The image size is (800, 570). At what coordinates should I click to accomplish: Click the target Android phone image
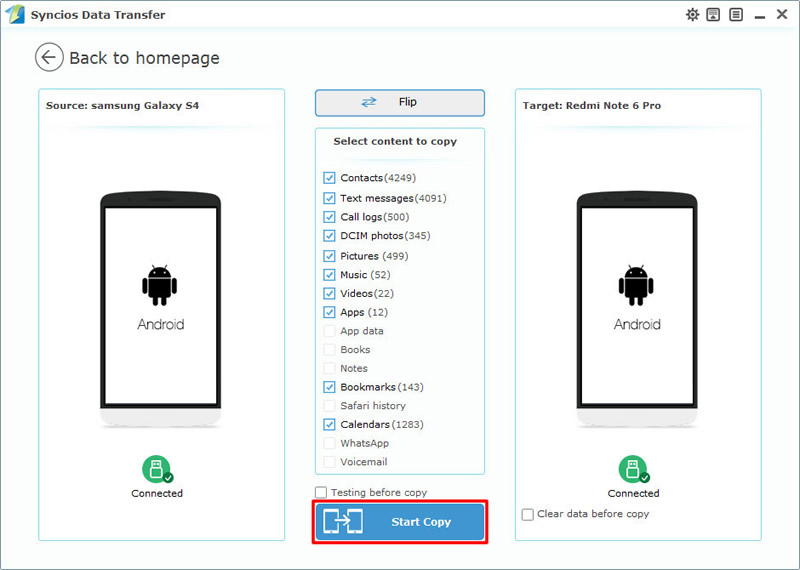tap(637, 309)
